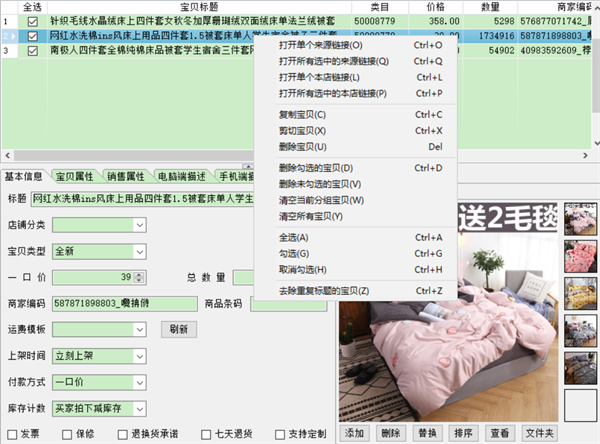This screenshot has height=444, width=600.
Task: Toggle checkbox for row 1 item
Action: coord(33,21)
